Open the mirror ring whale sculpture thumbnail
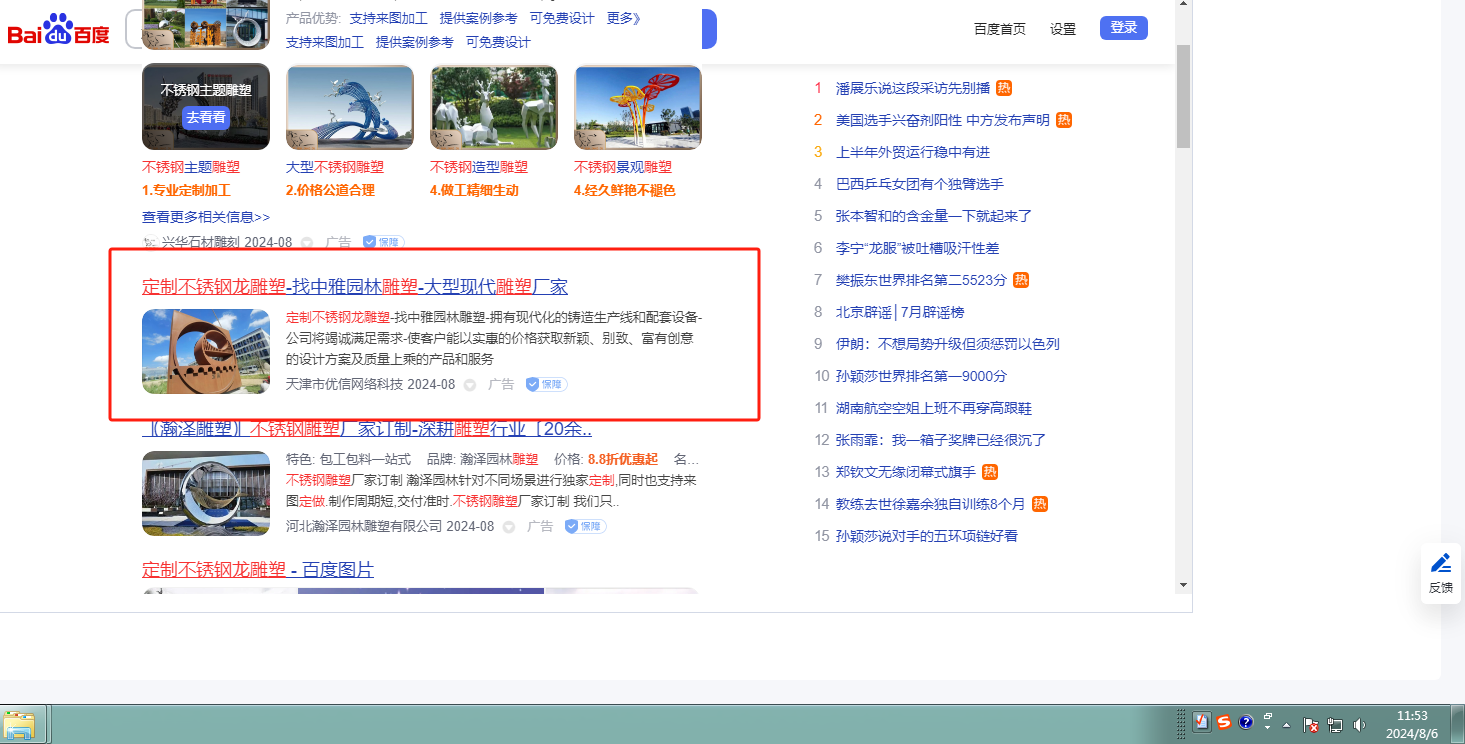This screenshot has width=1465, height=744. (206, 493)
